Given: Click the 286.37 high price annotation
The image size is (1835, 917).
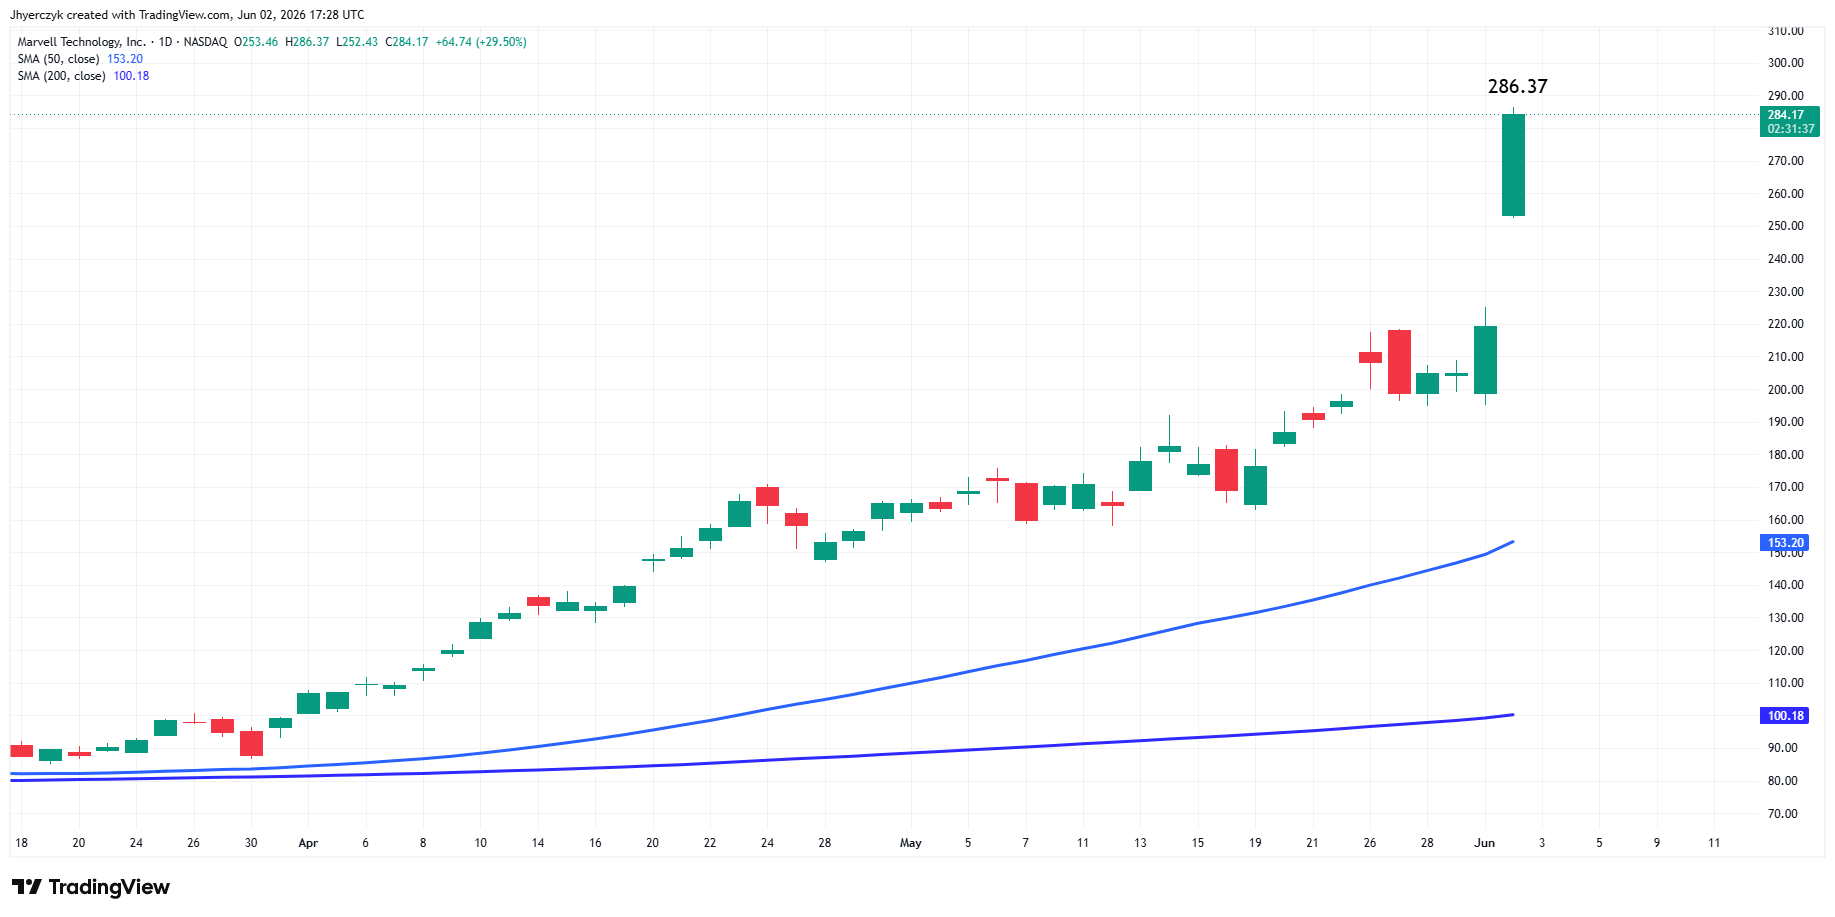Looking at the screenshot, I should [1517, 87].
